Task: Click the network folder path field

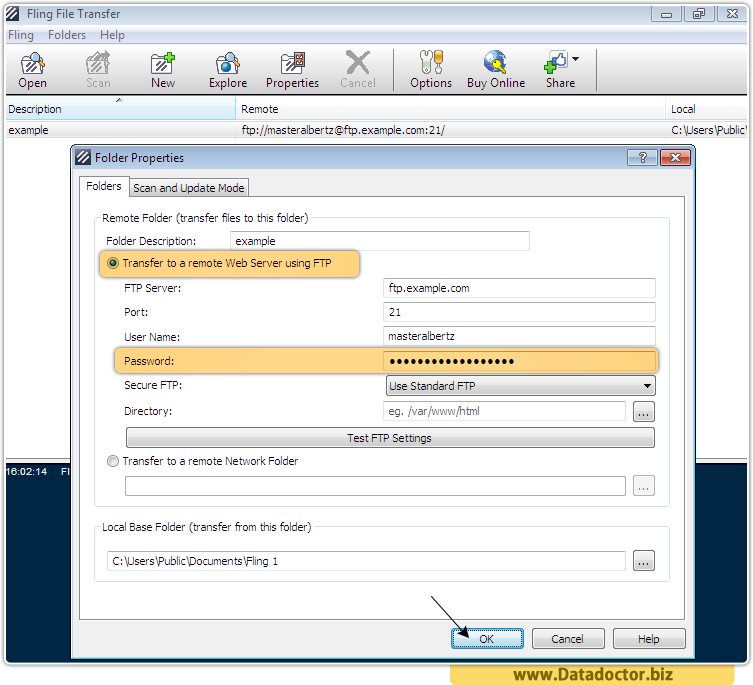Action: [x=375, y=486]
